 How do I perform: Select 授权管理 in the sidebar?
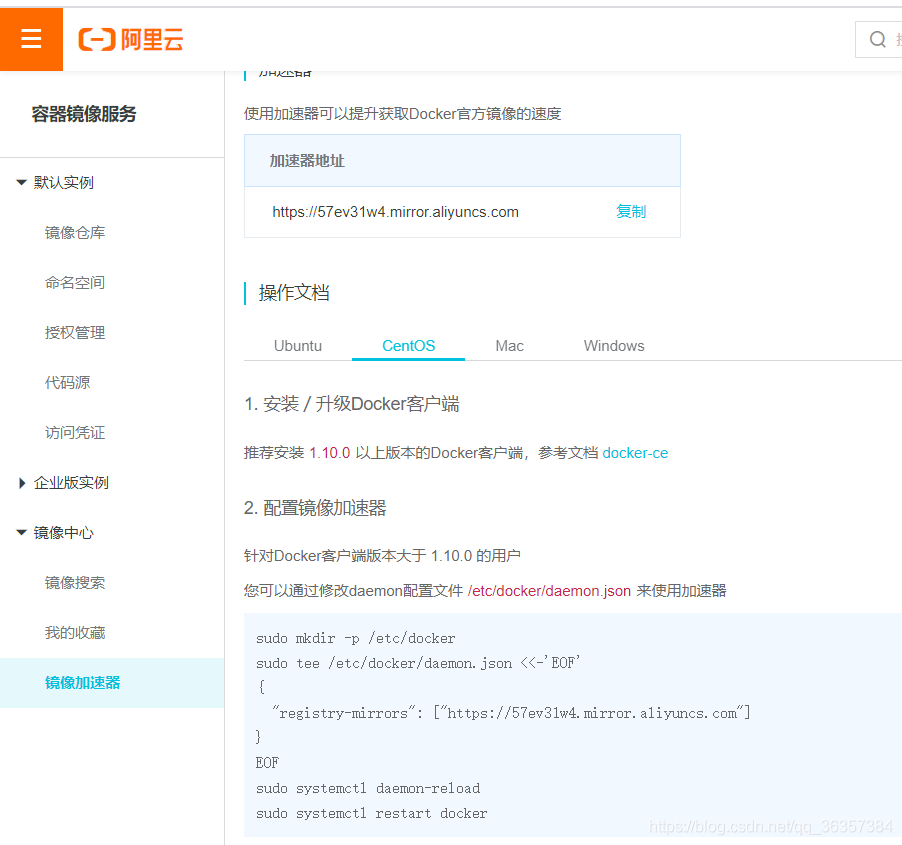click(74, 332)
